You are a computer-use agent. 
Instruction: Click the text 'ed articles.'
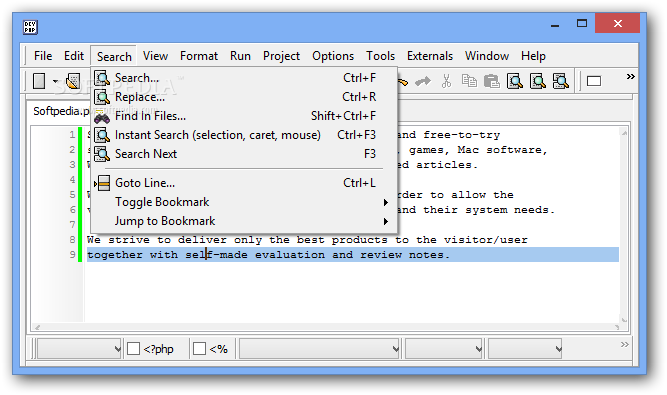438,165
